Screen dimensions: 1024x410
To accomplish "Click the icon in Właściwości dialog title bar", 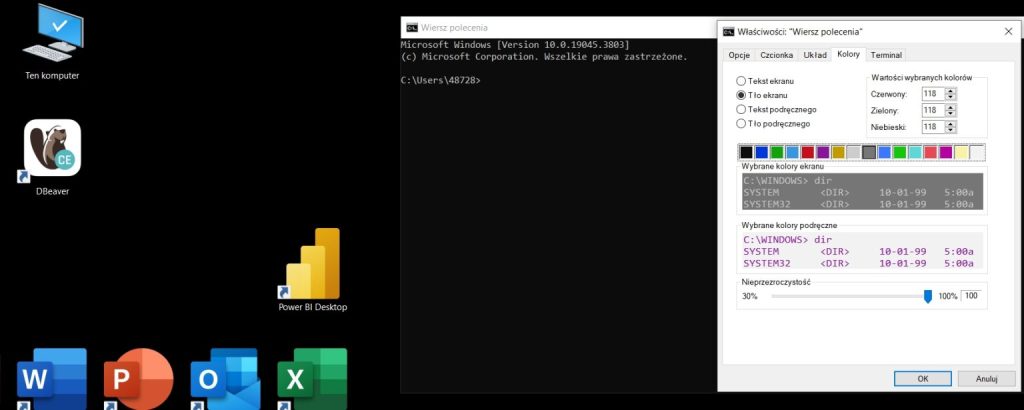I will [x=728, y=31].
